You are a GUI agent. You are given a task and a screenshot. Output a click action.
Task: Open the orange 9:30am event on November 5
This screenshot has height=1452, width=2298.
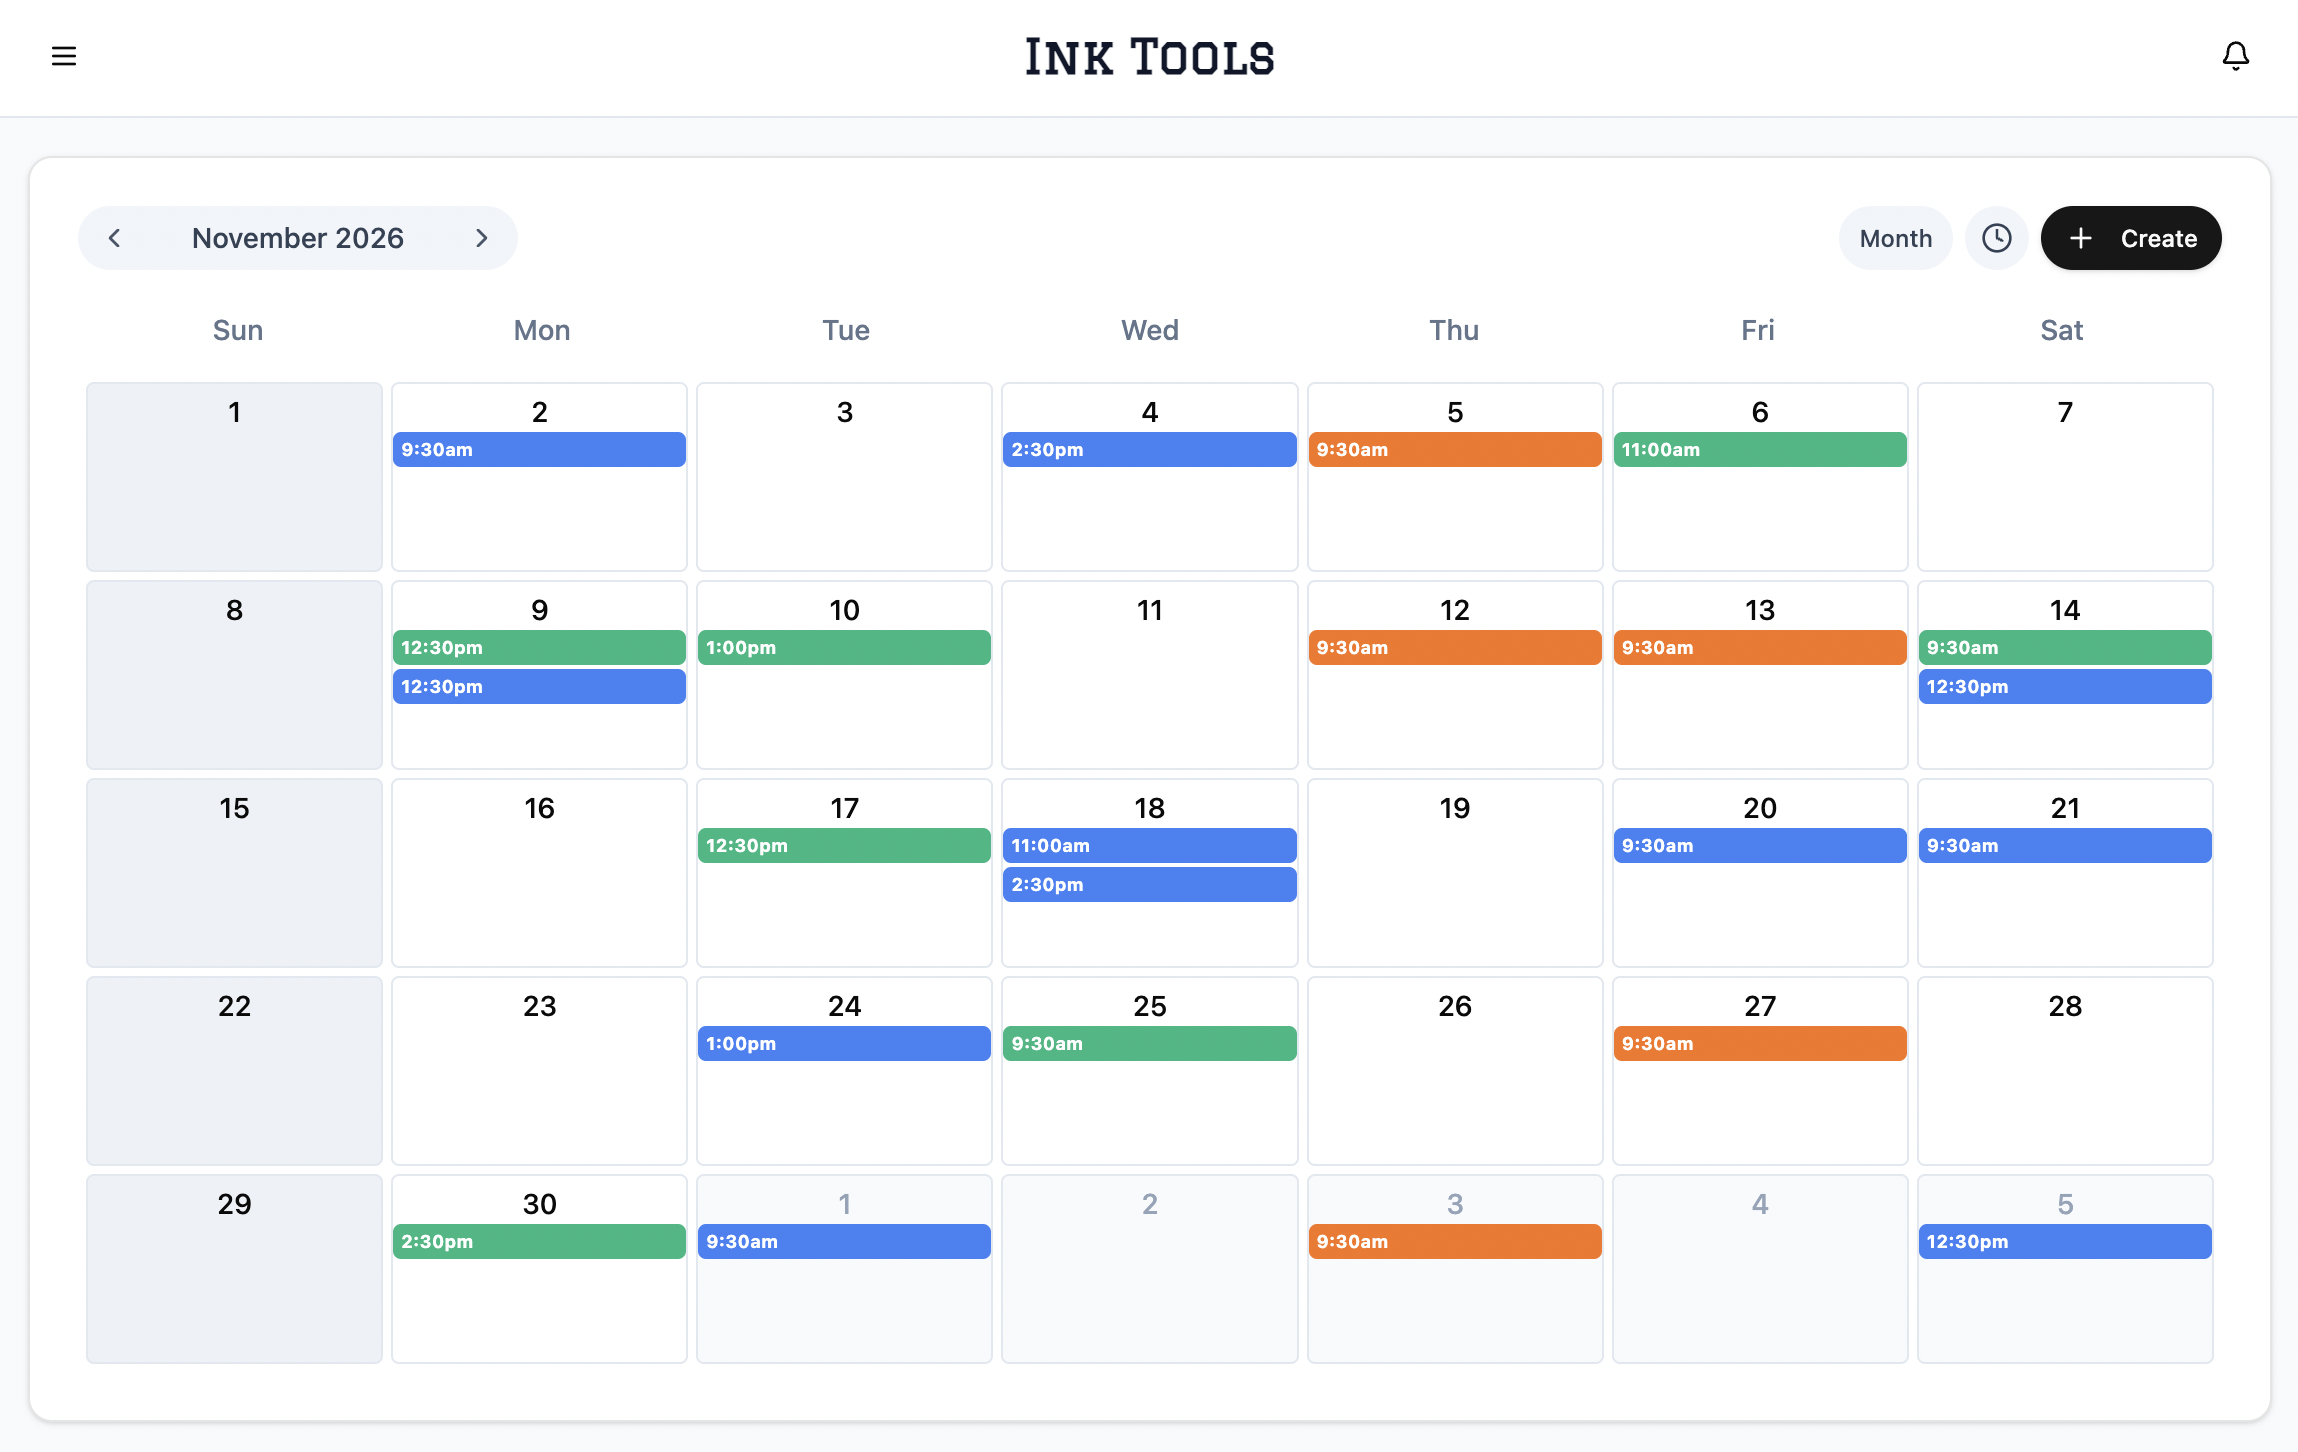pyautogui.click(x=1455, y=450)
